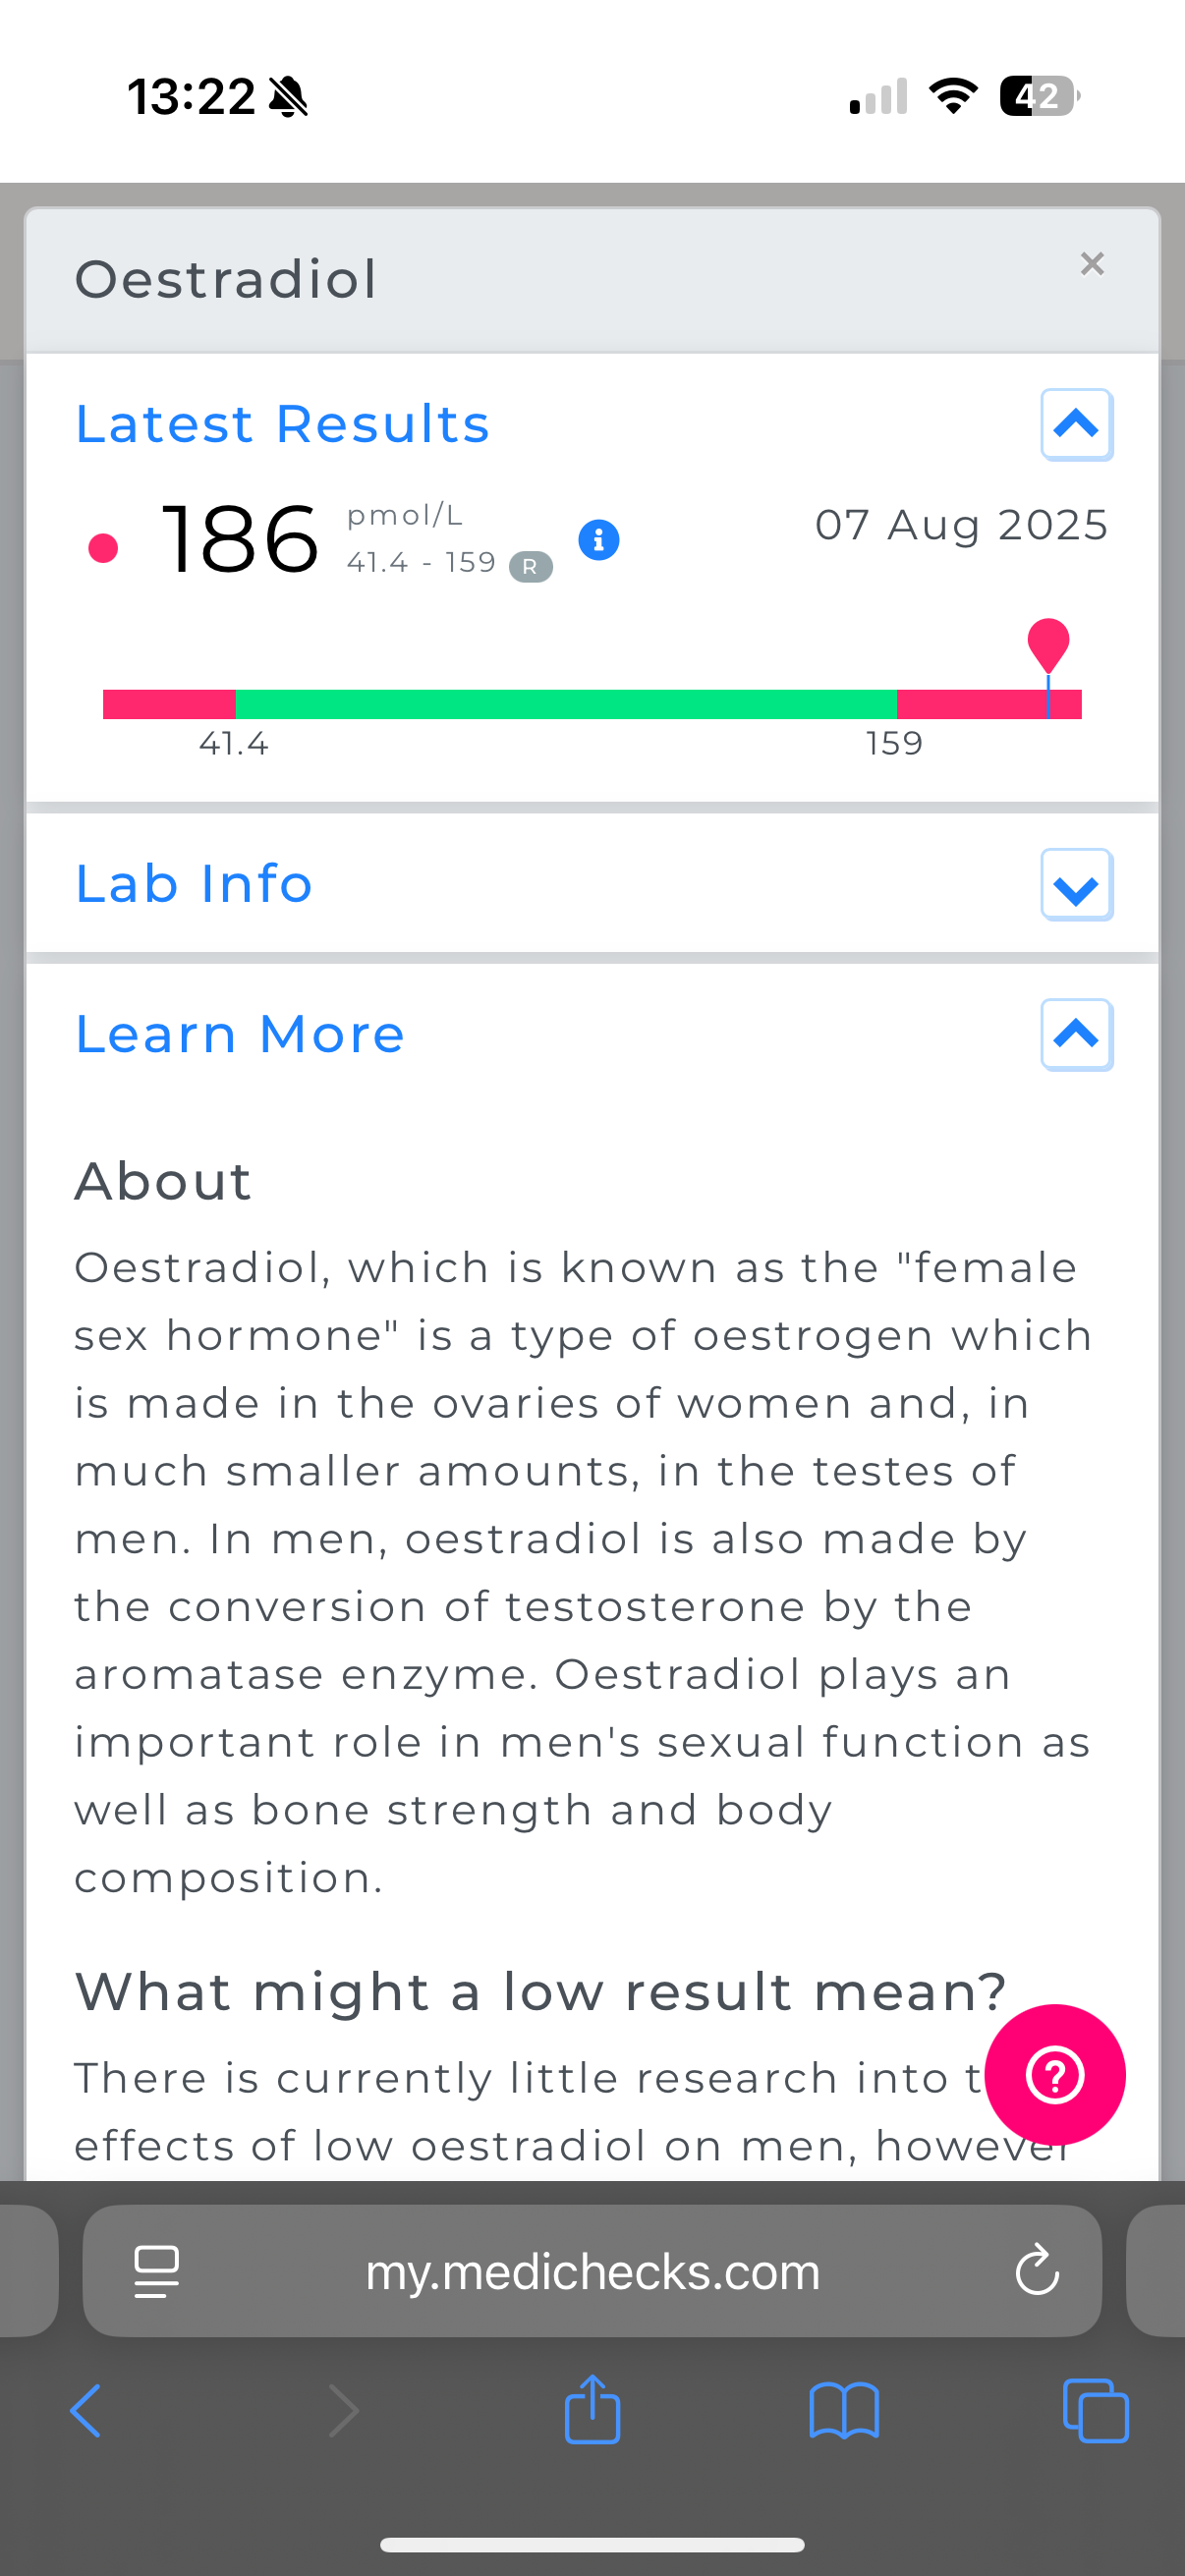Tap the Latest Results heading

point(283,424)
